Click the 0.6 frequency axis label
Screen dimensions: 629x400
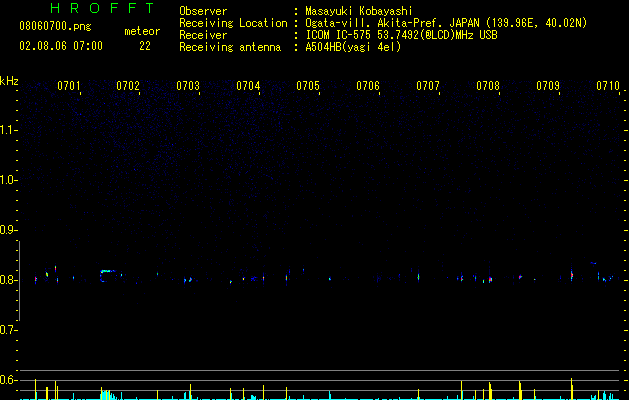point(7,380)
